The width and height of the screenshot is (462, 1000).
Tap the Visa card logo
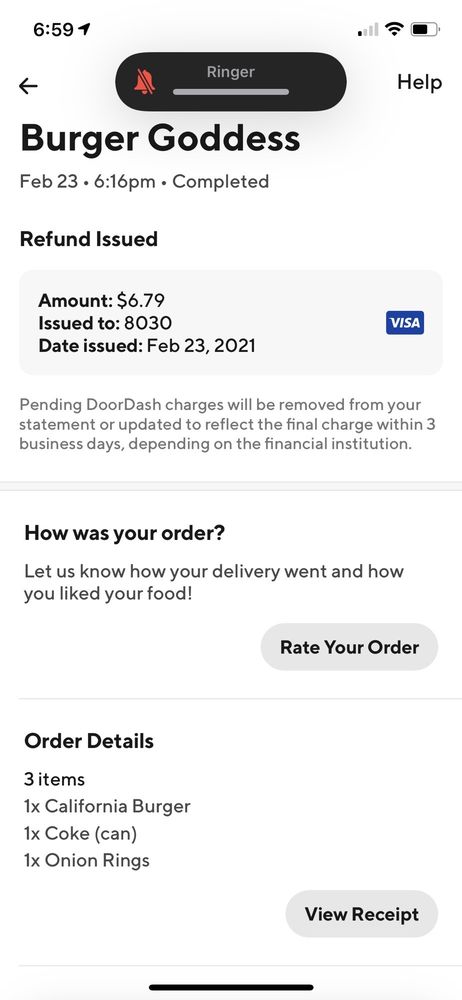(x=405, y=323)
